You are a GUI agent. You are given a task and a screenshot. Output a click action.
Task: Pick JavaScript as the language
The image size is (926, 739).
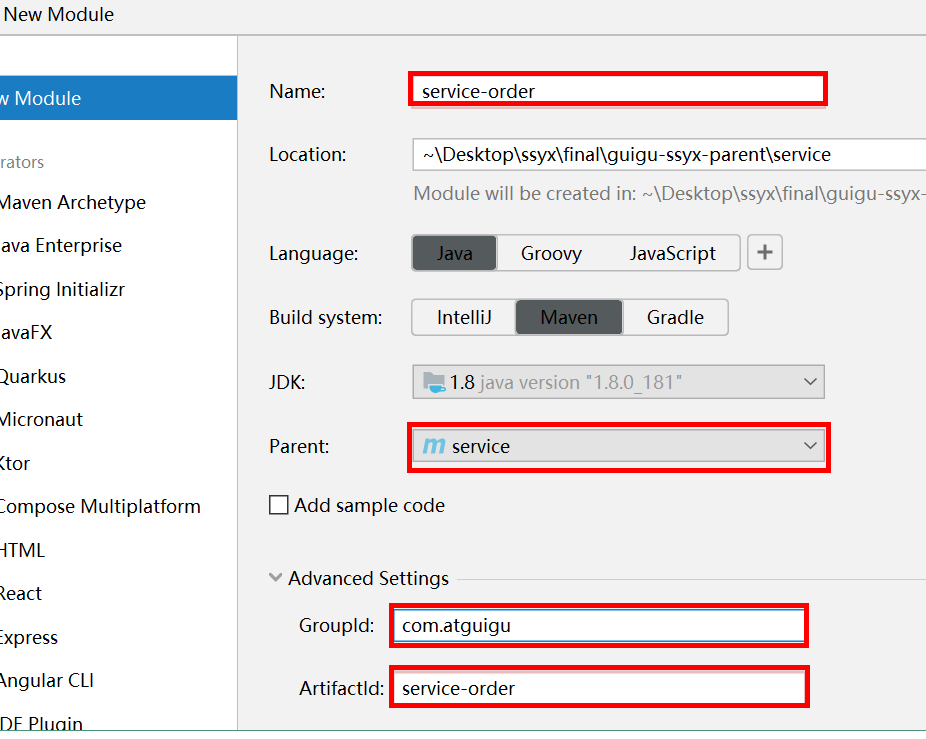(x=672, y=253)
